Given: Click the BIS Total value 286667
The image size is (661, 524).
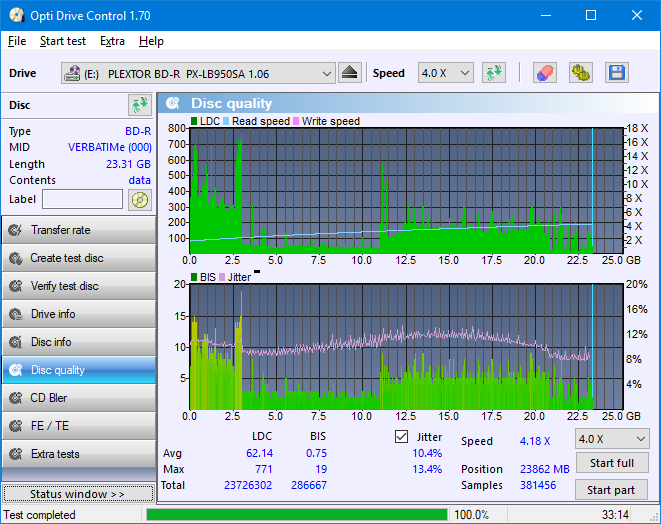Looking at the screenshot, I should [309, 485].
